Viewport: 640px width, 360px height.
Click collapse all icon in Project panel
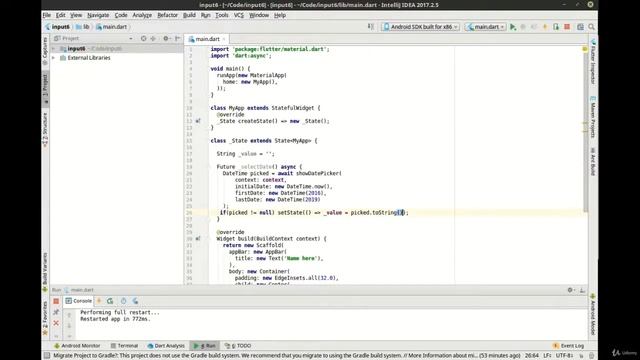click(153, 38)
